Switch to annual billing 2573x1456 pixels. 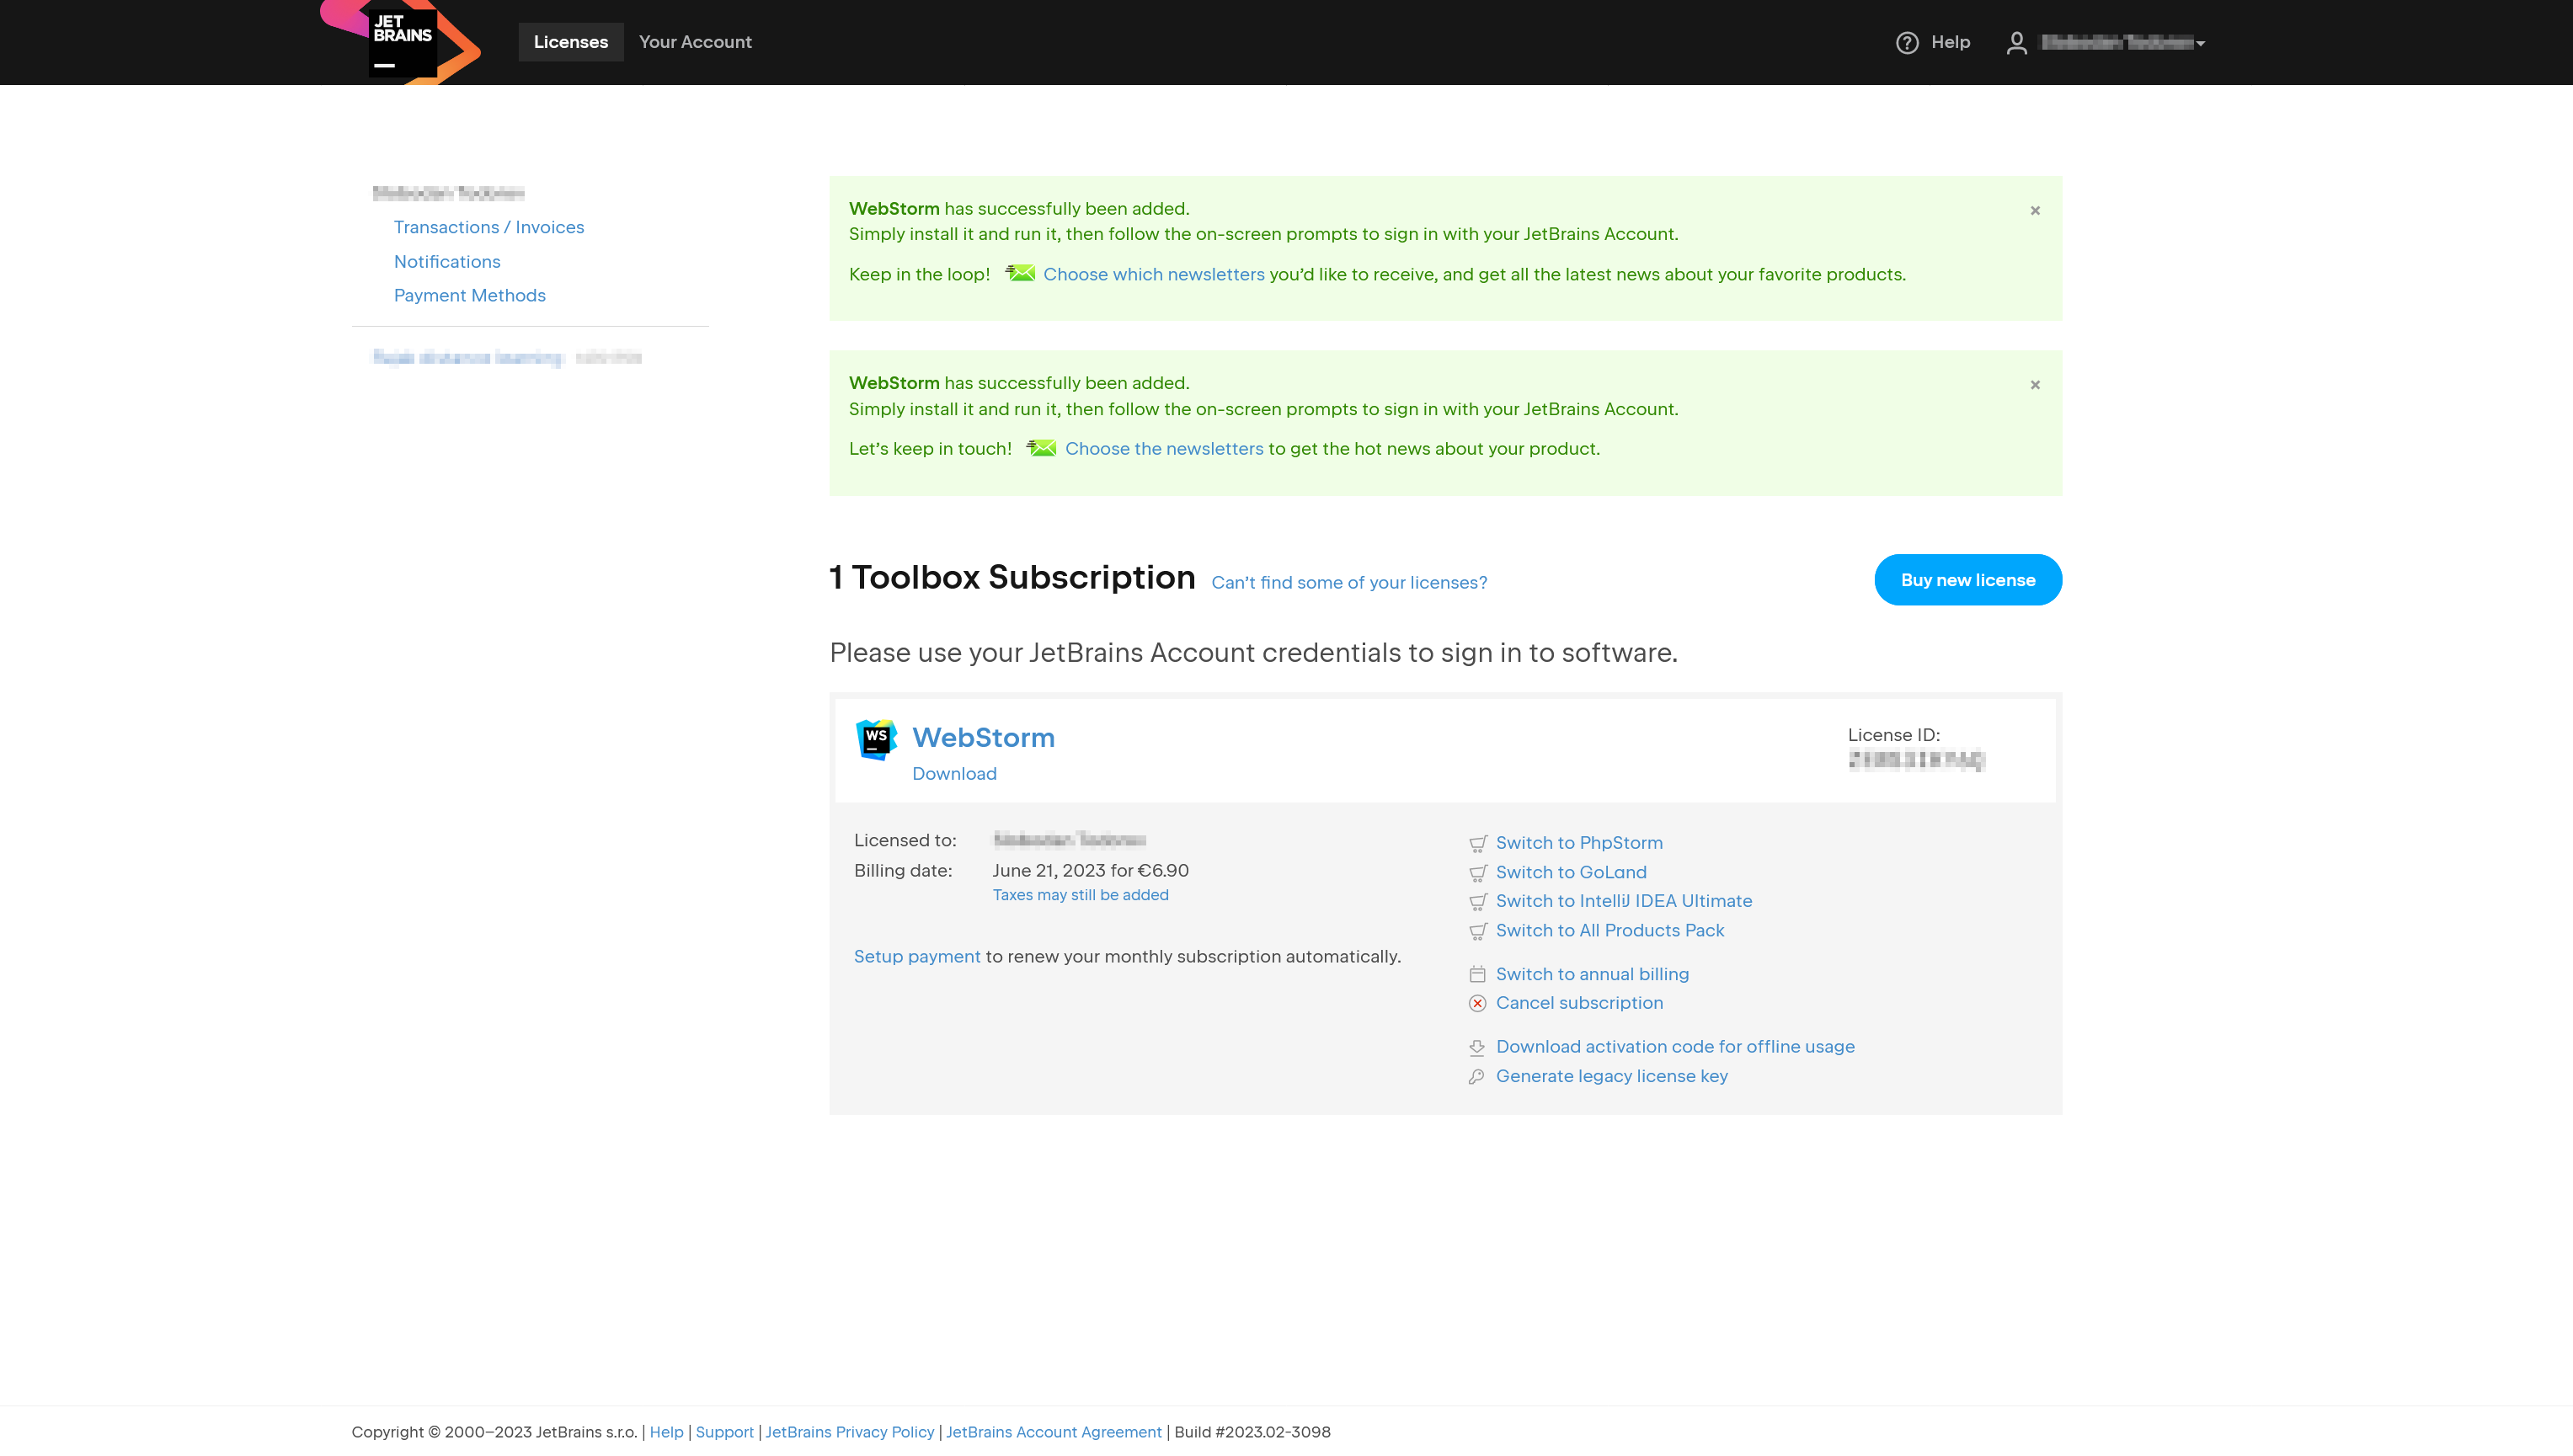[1592, 975]
